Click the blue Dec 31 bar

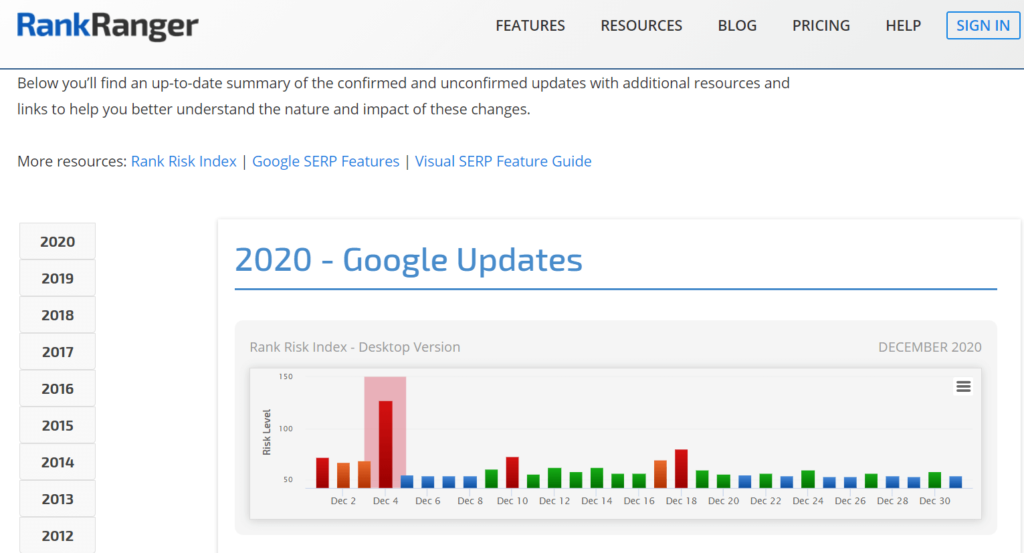click(x=955, y=482)
